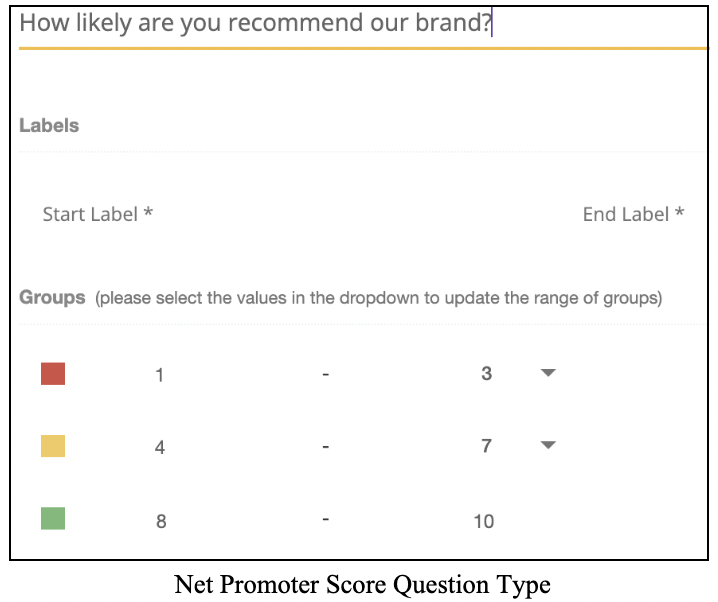The width and height of the screenshot is (718, 602).
Task: Click the Start Label input field
Action: 98,214
